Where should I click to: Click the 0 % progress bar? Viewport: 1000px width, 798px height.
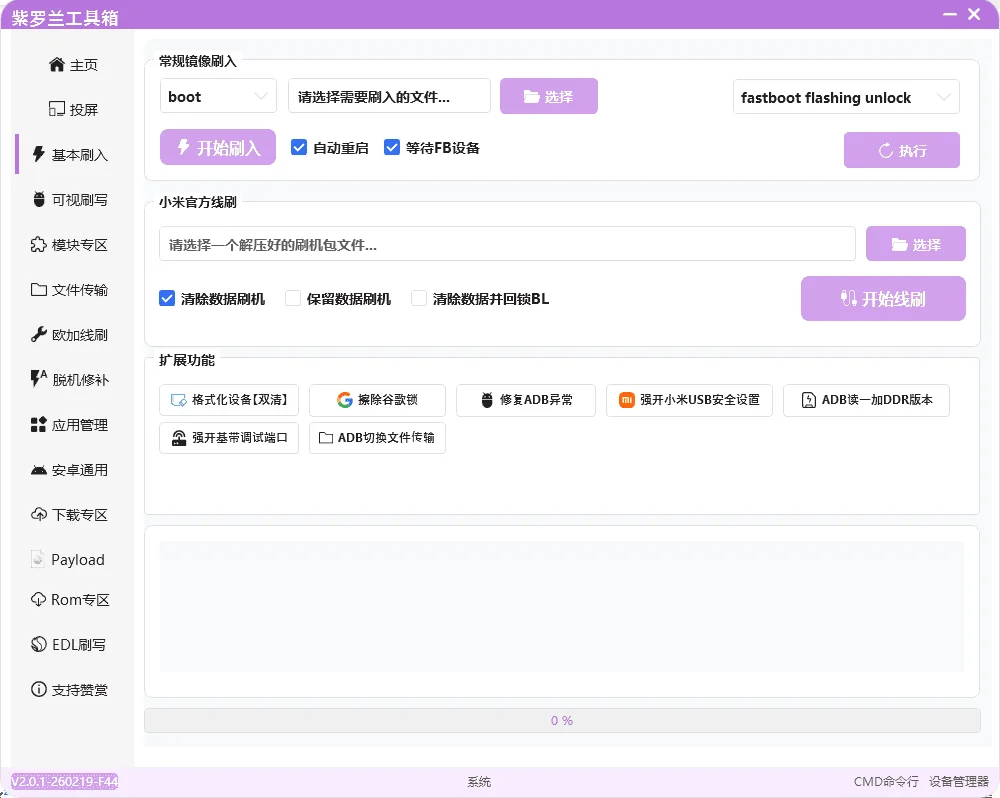[562, 720]
